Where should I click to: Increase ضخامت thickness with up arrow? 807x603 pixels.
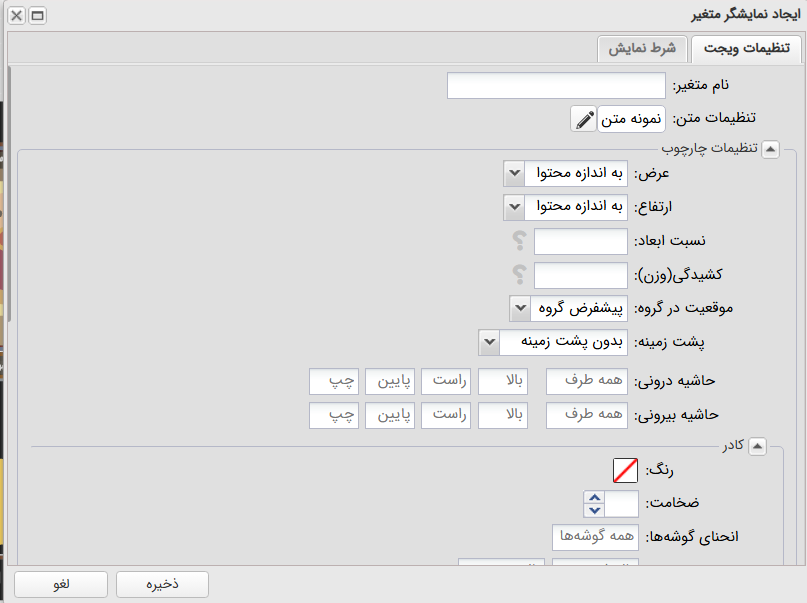(x=594, y=498)
